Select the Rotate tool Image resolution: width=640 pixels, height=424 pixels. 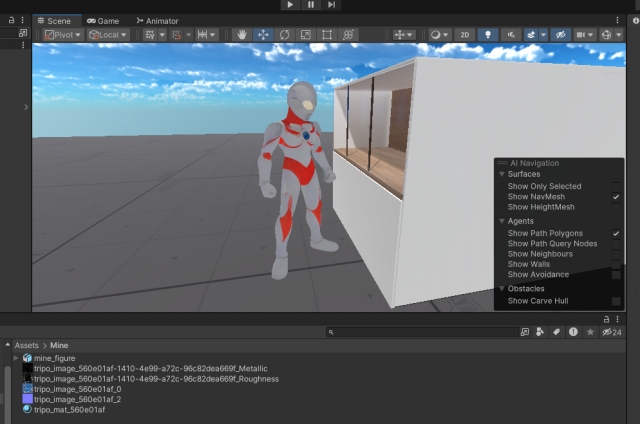click(x=284, y=35)
